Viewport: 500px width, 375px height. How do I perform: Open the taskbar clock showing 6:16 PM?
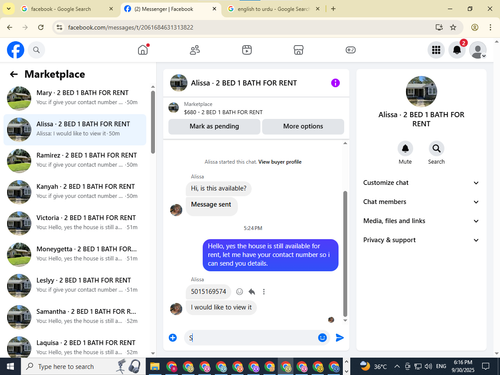coord(463,367)
